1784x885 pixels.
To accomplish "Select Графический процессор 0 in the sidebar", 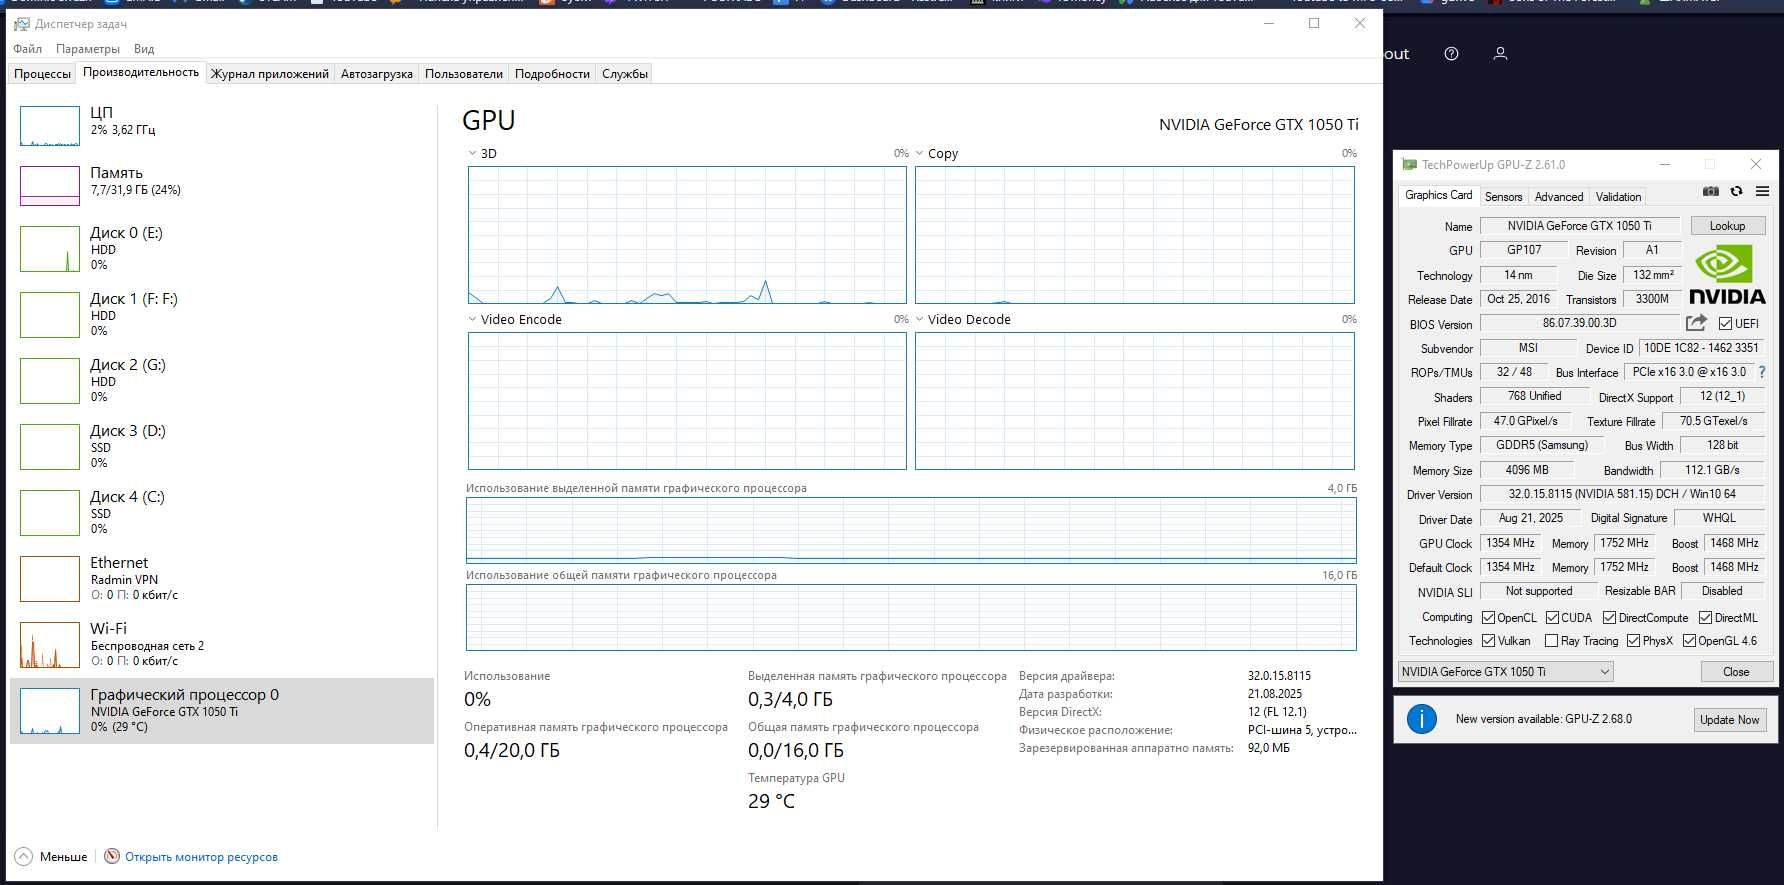I will click(222, 710).
